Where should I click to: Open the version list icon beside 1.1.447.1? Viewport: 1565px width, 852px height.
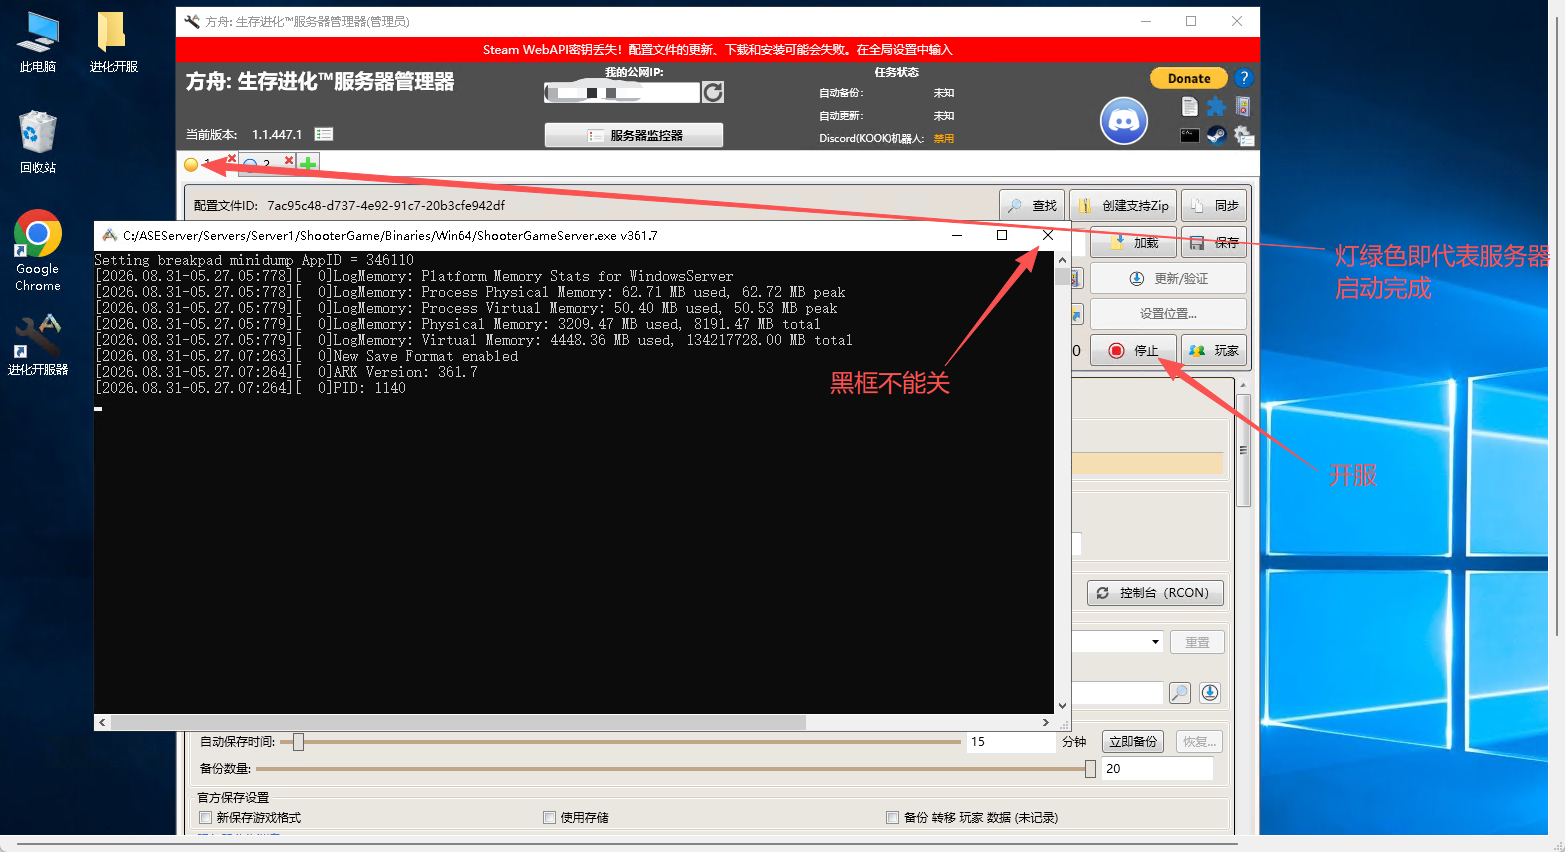(324, 134)
